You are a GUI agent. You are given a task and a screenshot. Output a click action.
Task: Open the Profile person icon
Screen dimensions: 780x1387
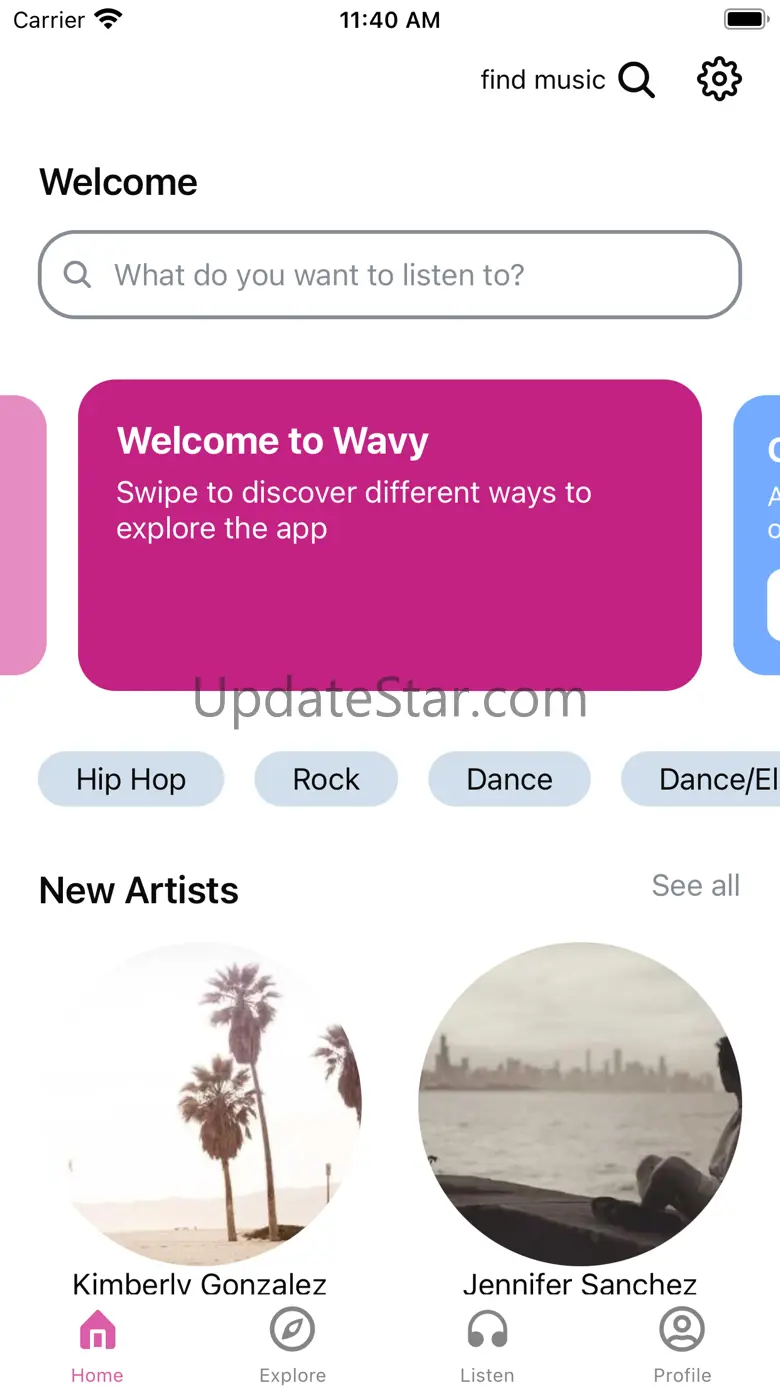(682, 1330)
